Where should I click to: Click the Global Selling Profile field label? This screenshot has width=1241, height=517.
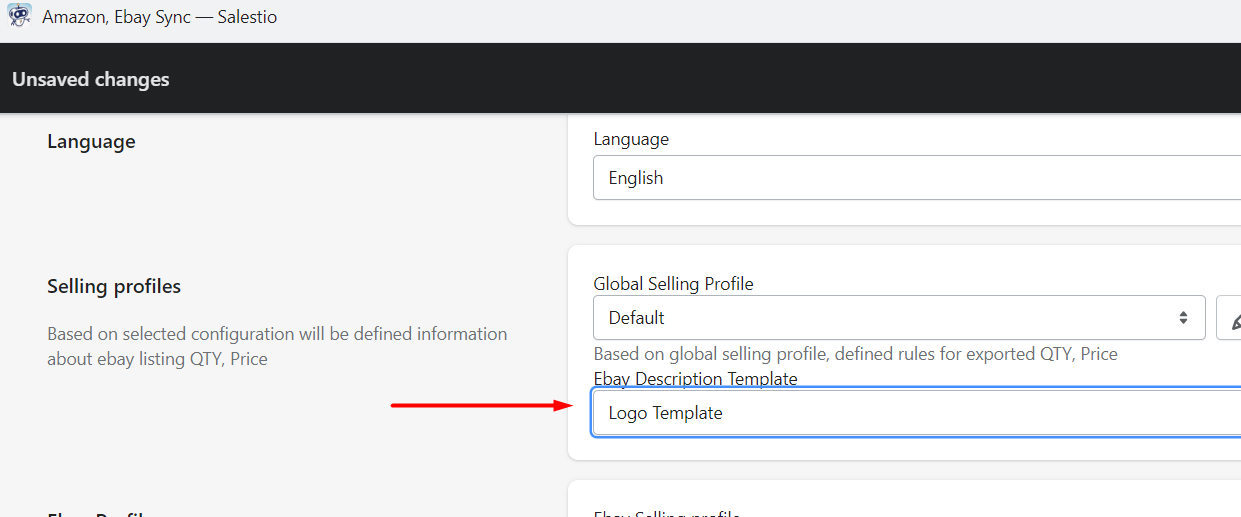(673, 284)
